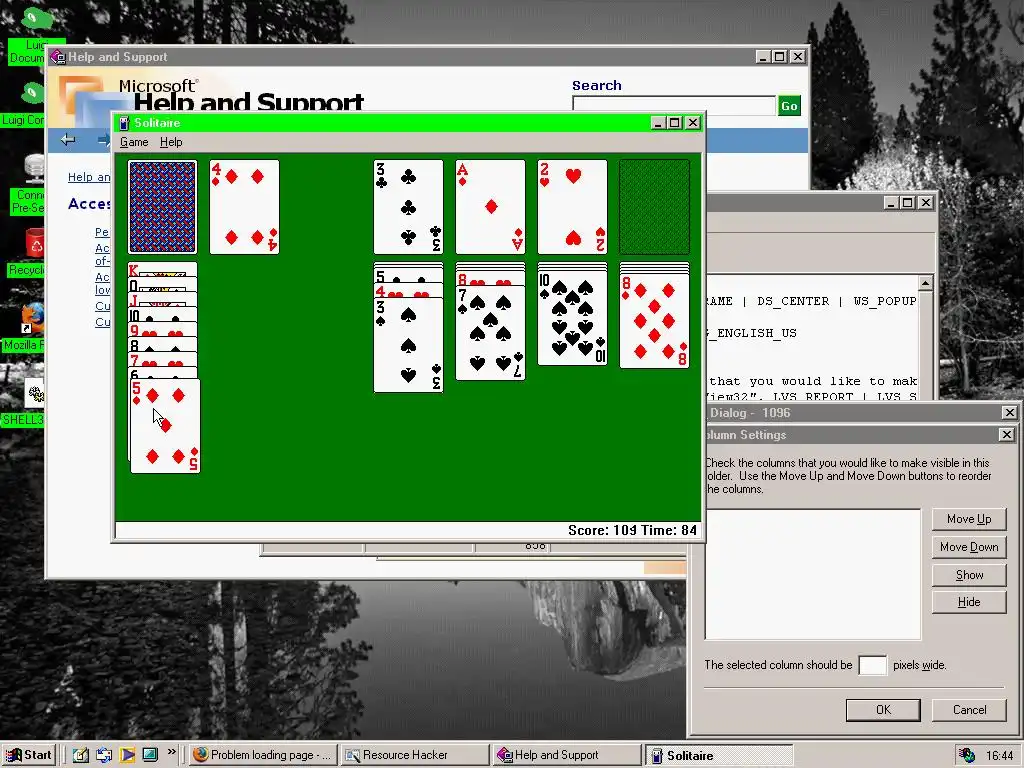
Task: Select the 5 of diamonds tableau card
Action: [x=165, y=425]
